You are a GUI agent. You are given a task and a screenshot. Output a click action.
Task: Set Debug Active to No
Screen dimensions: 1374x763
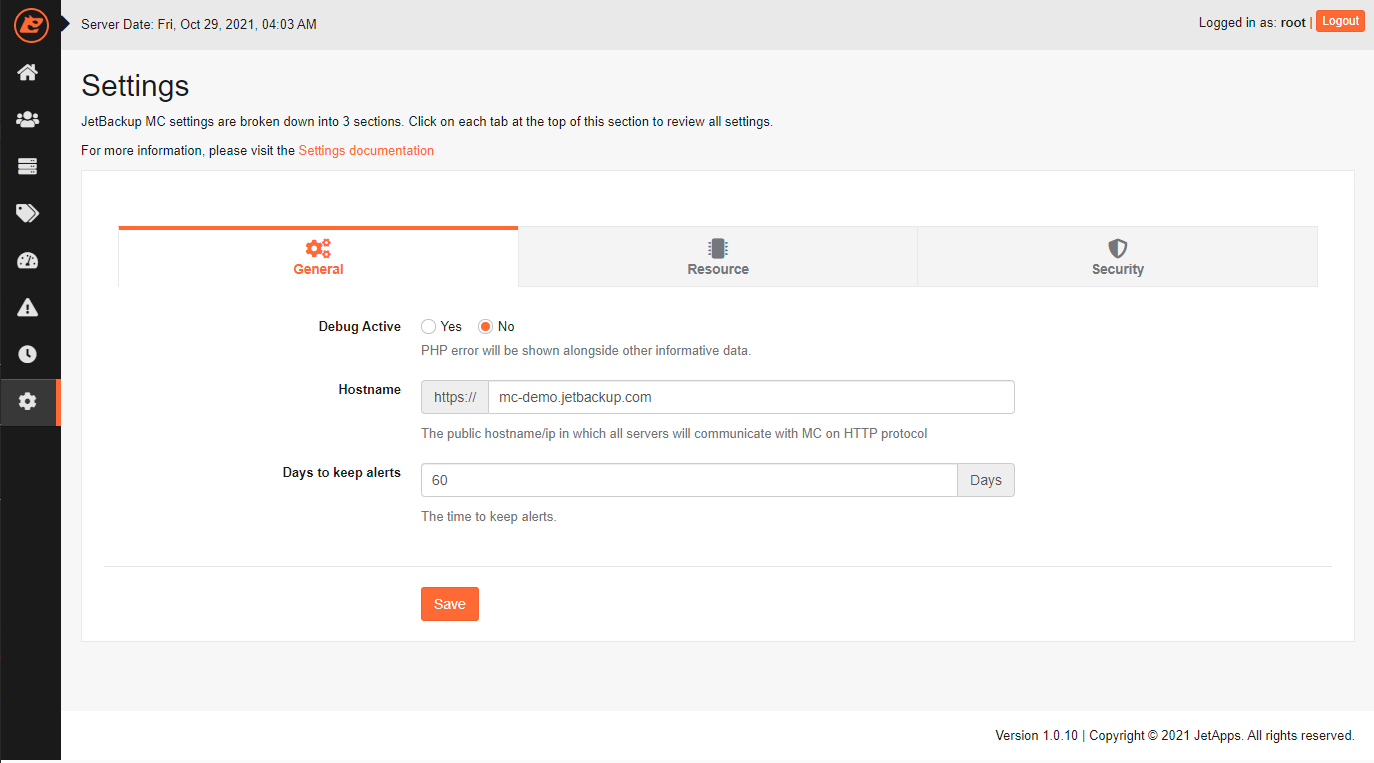click(486, 327)
